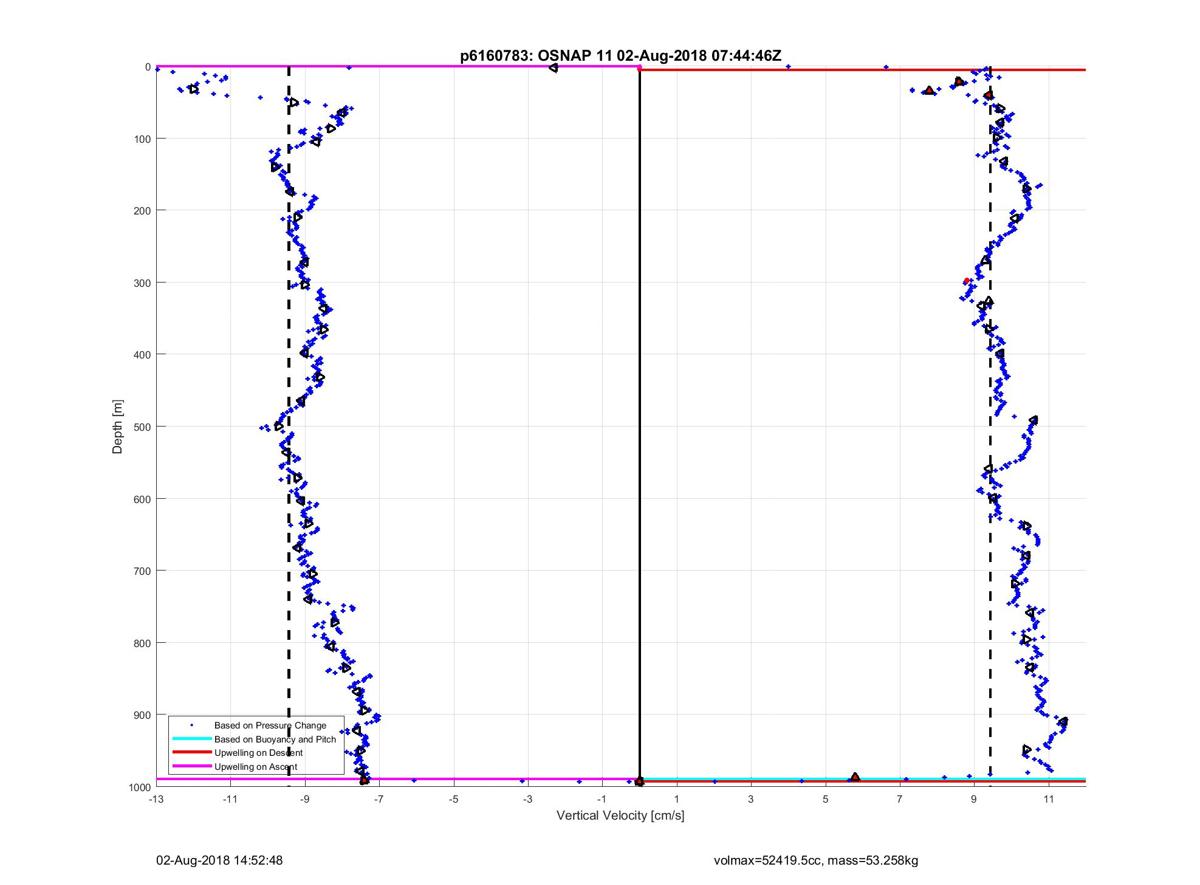Viewport: 1200px width, 885px height.
Task: Click x-axis tick label 7
Action: (900, 799)
